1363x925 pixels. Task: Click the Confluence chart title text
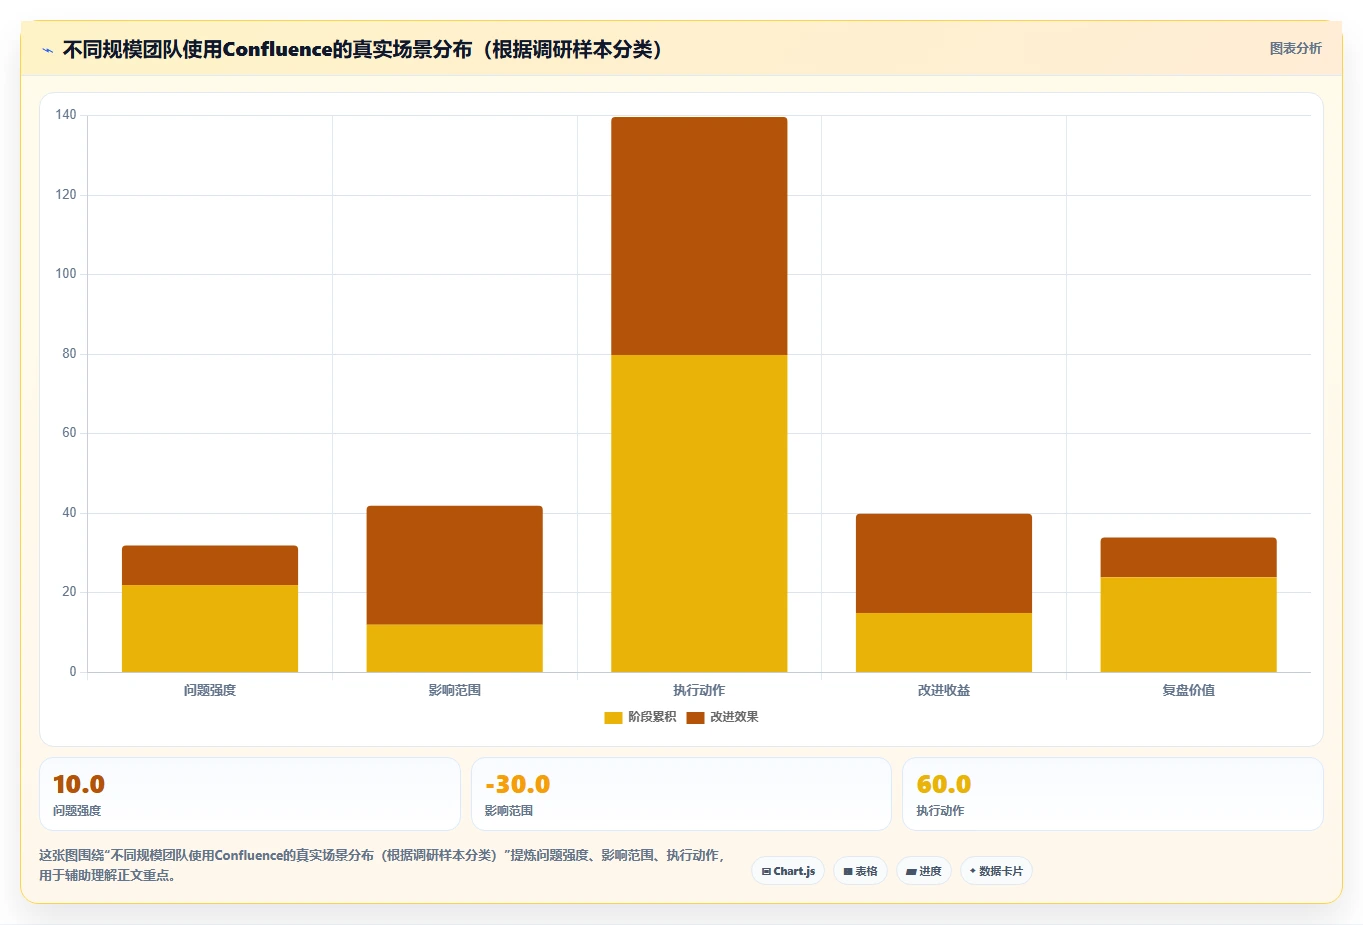coord(362,49)
